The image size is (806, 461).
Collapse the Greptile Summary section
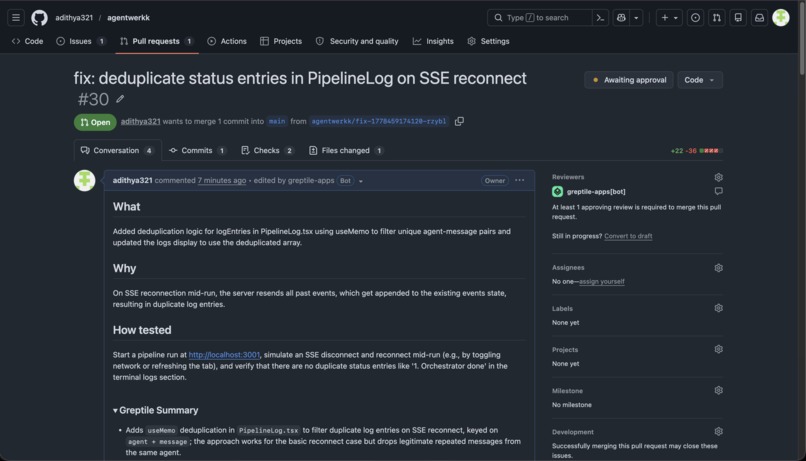click(x=156, y=410)
